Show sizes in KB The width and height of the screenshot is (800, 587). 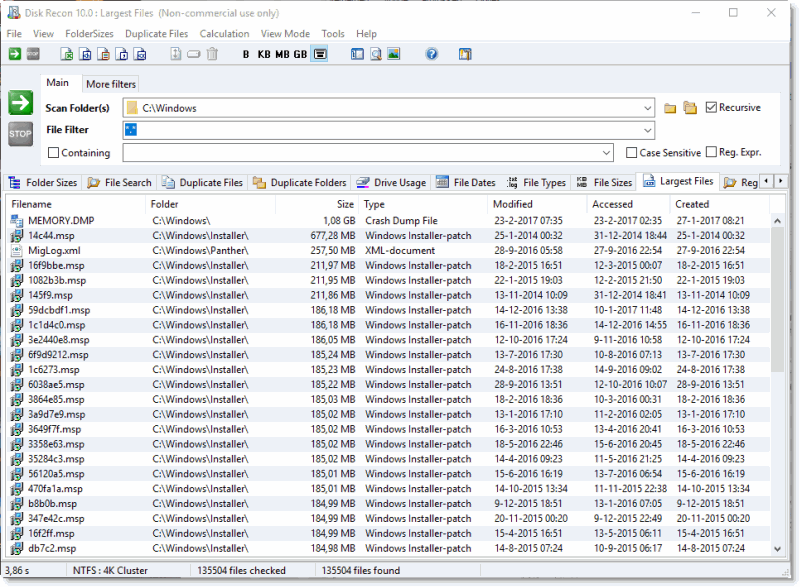tap(264, 54)
